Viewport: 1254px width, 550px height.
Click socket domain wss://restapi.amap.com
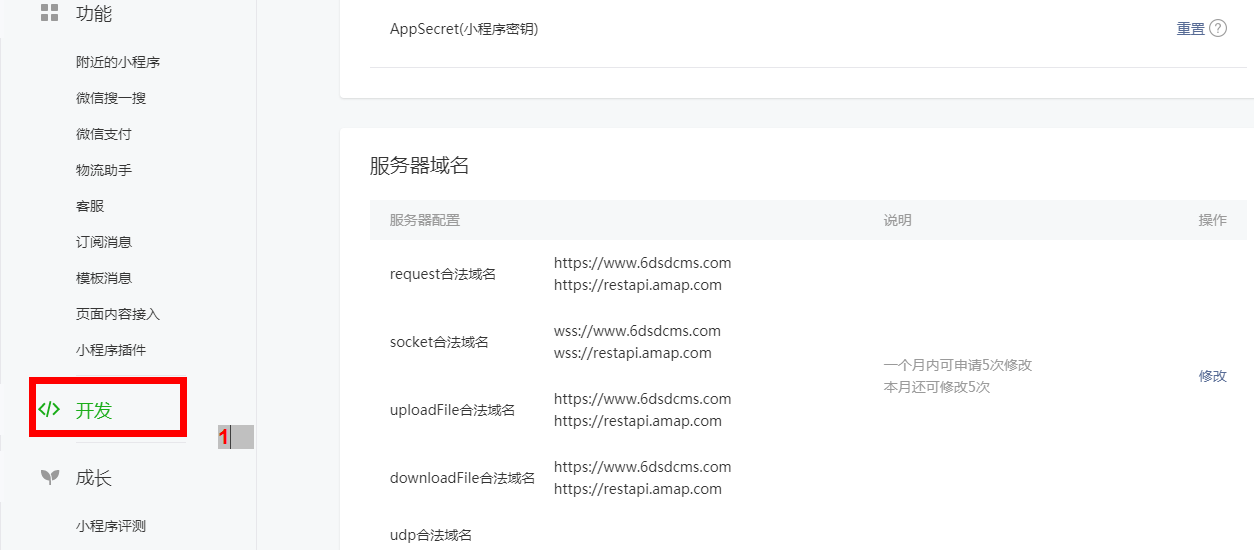[x=632, y=352]
